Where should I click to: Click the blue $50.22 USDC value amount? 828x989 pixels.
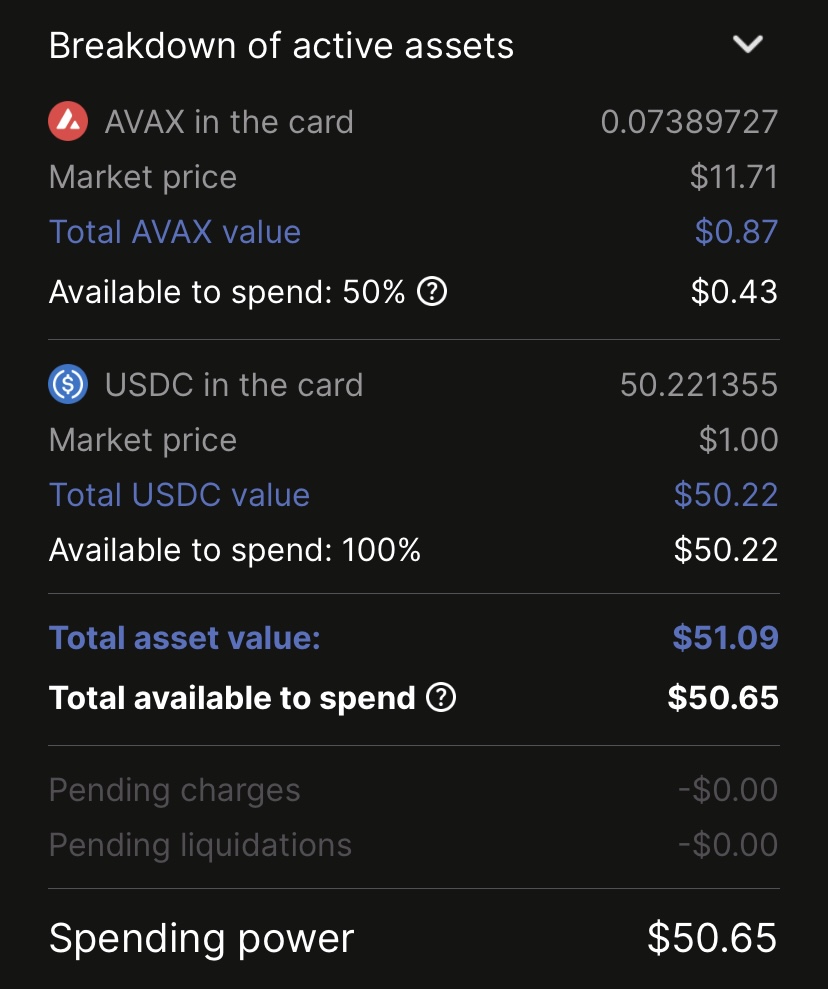[x=726, y=495]
